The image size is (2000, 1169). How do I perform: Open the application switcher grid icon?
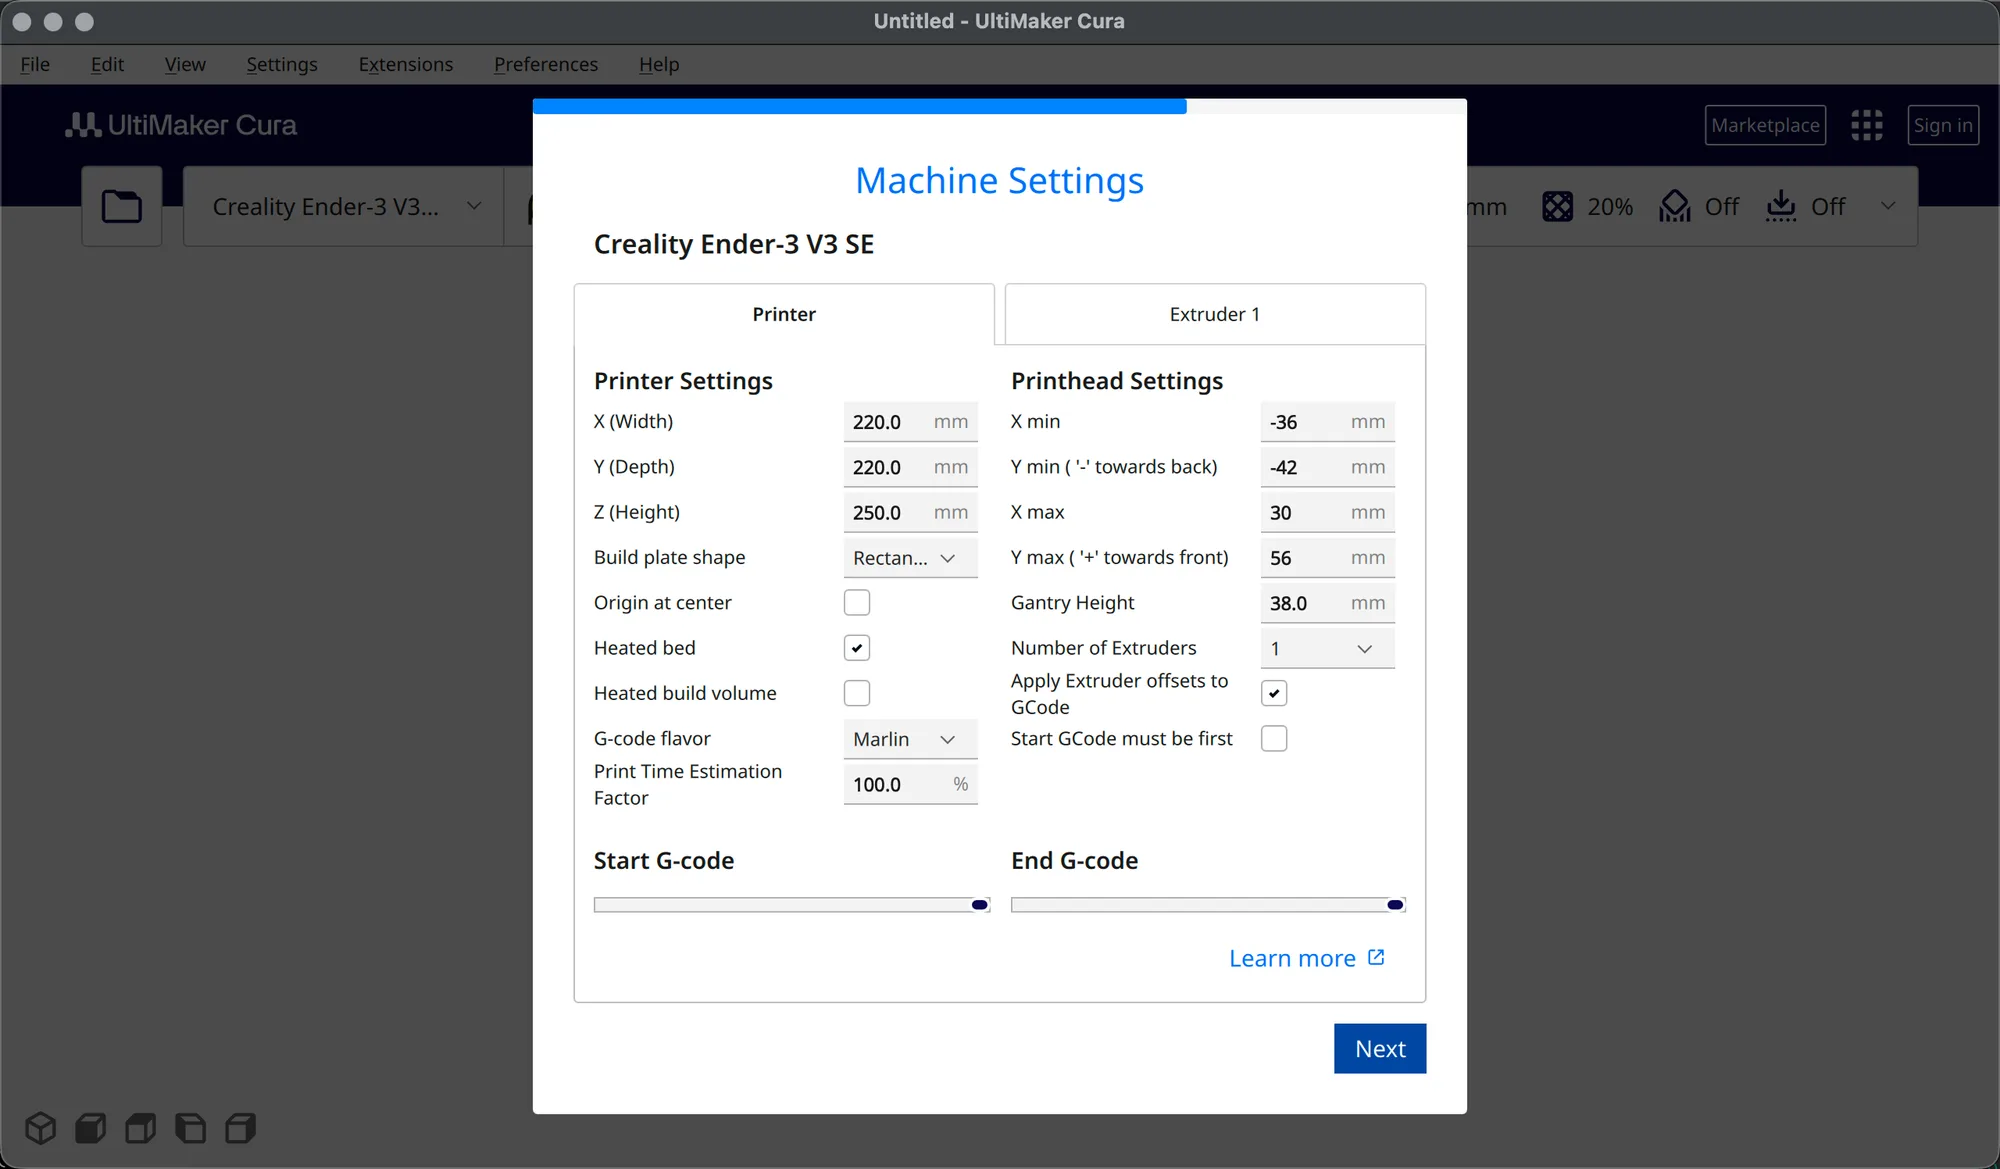[x=1866, y=125]
